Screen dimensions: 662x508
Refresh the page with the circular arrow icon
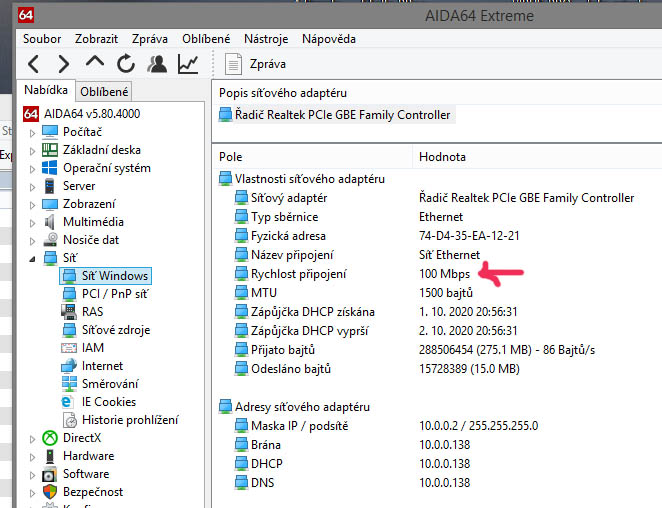tap(126, 64)
